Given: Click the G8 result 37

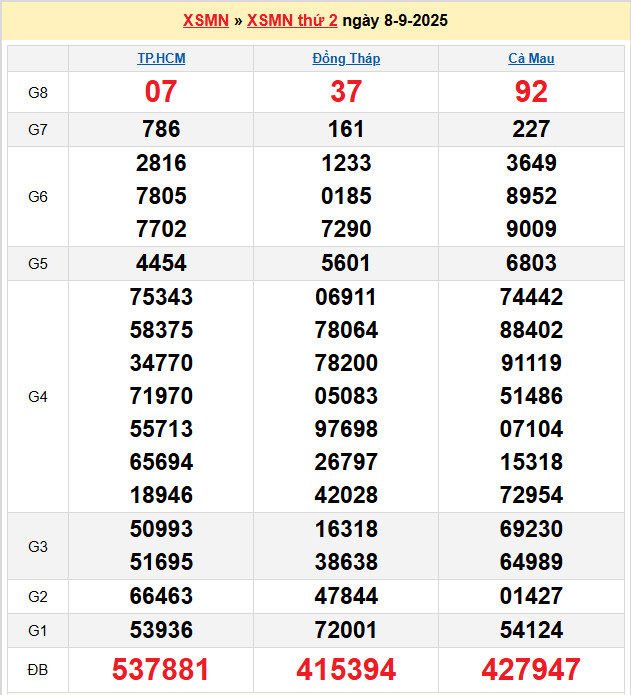Looking at the screenshot, I should 346,92.
